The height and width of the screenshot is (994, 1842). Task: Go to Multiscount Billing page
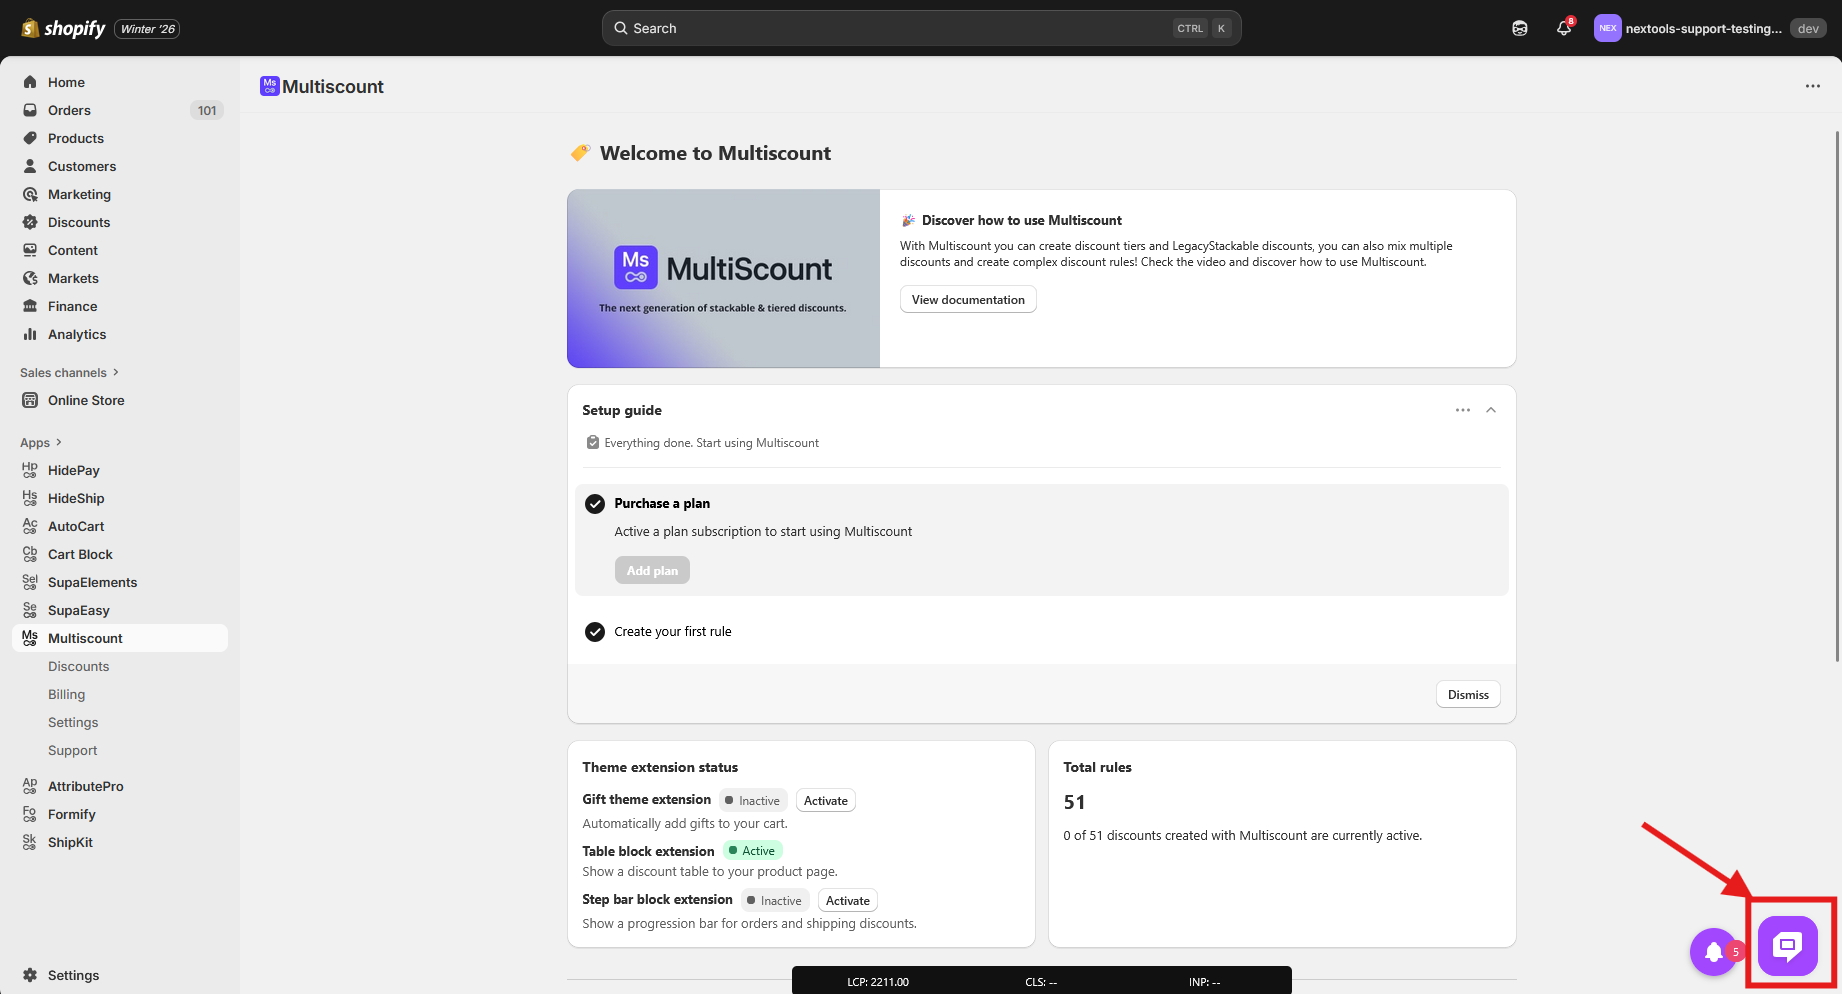(67, 694)
